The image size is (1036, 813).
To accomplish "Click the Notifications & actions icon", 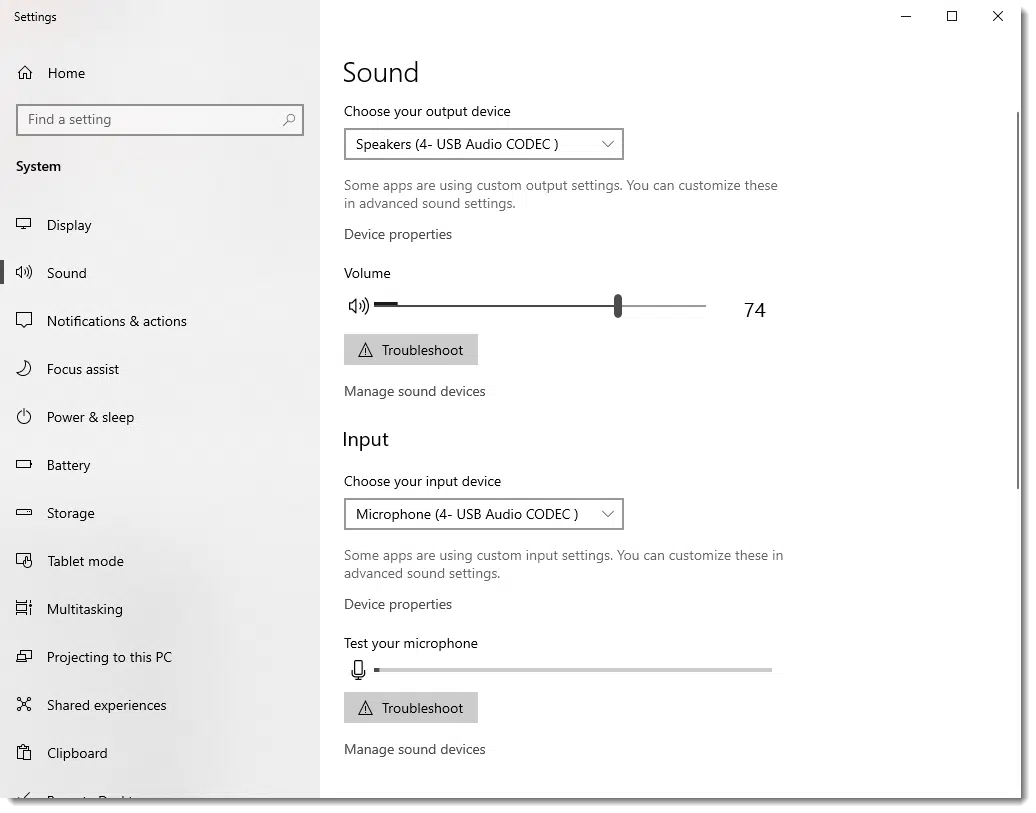I will click(x=24, y=321).
